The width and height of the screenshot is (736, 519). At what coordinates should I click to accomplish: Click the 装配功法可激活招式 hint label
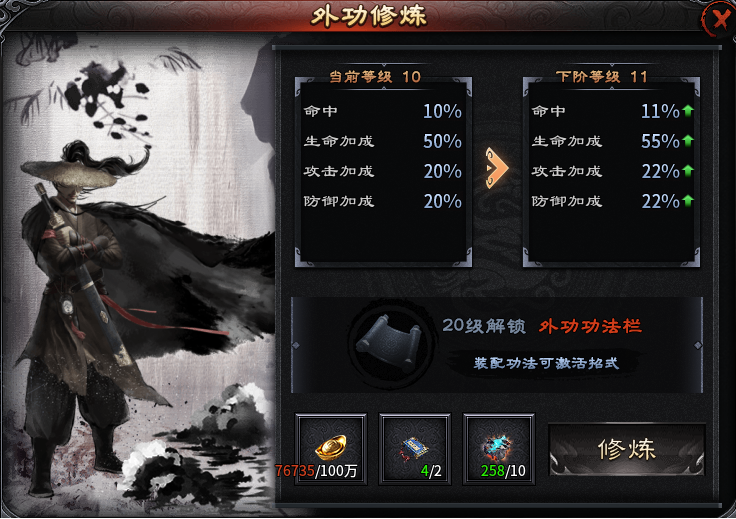(x=546, y=363)
